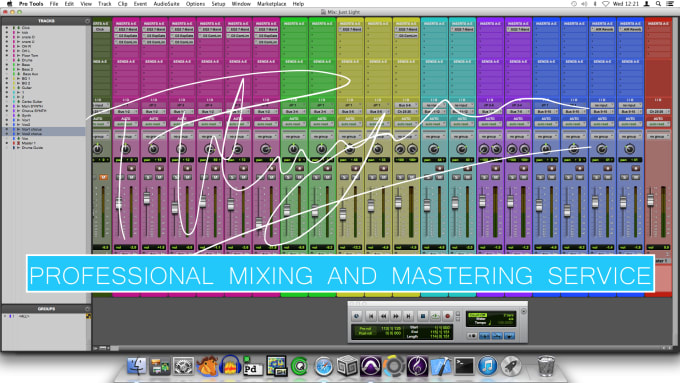
Task: Click the Click plug-in insert on the Click strip
Action: pyautogui.click(x=101, y=29)
